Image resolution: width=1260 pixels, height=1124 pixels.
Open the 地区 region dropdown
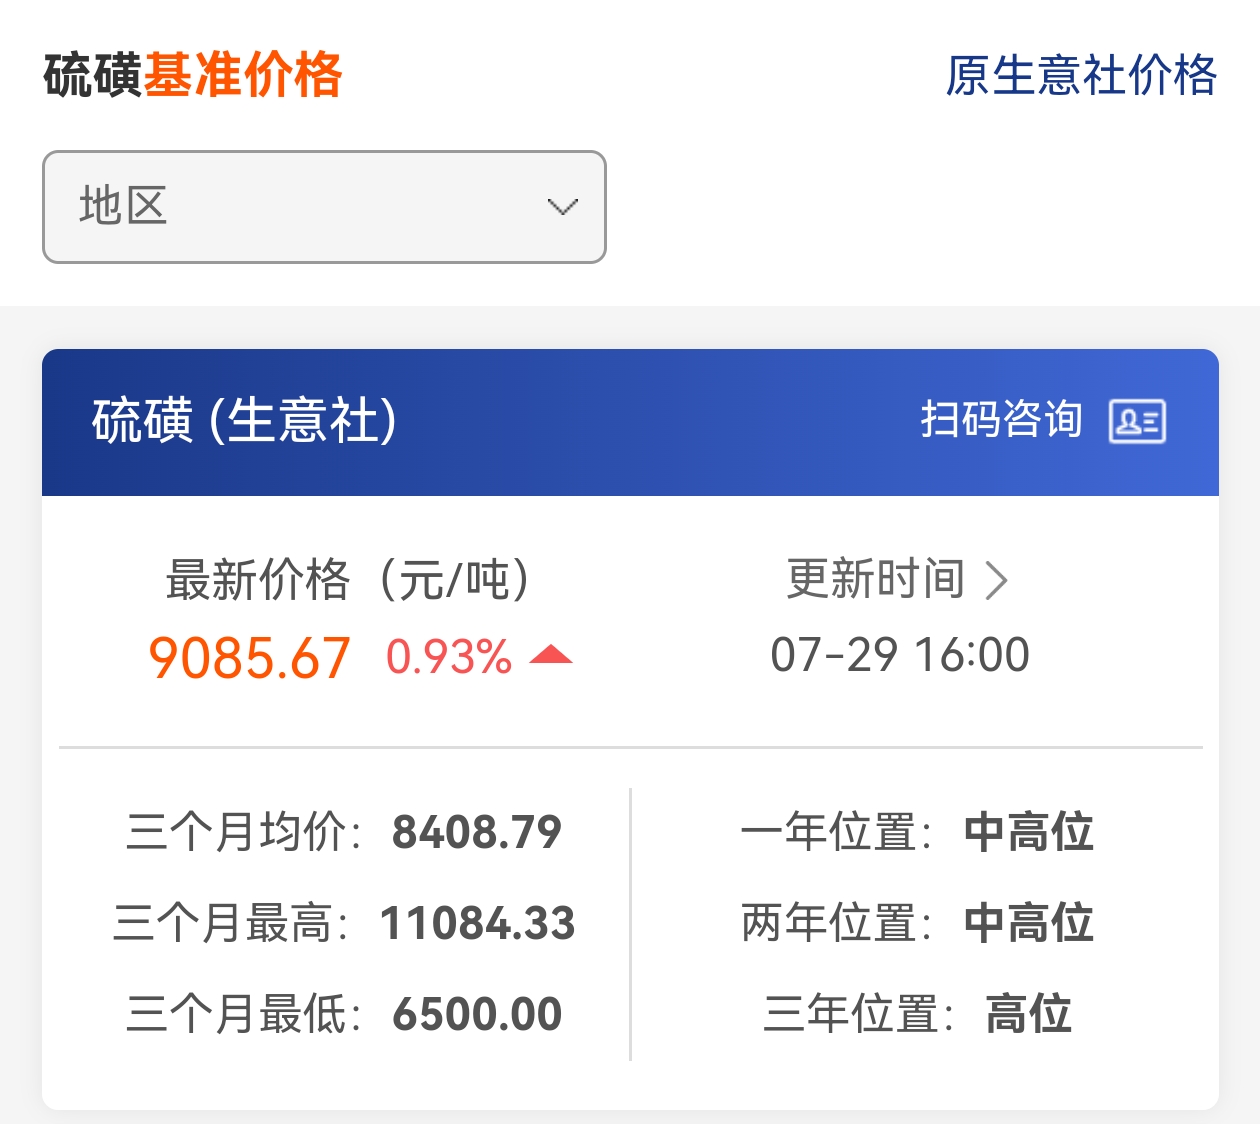[x=324, y=207]
